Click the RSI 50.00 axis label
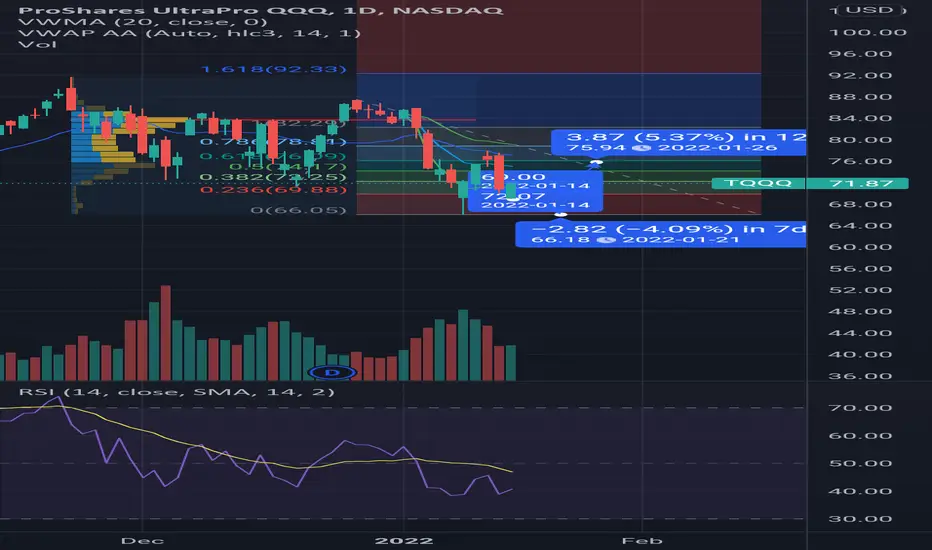Screen dimensions: 932x550 coord(861,463)
